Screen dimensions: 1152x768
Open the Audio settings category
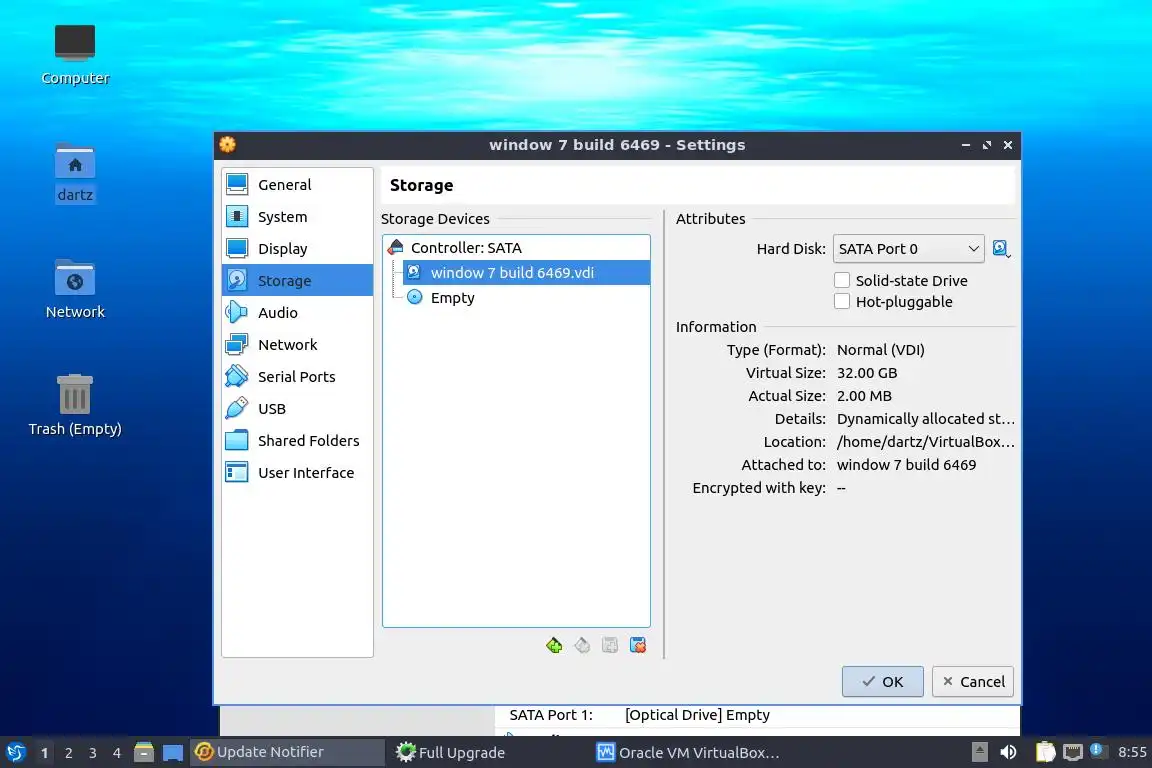(298, 312)
